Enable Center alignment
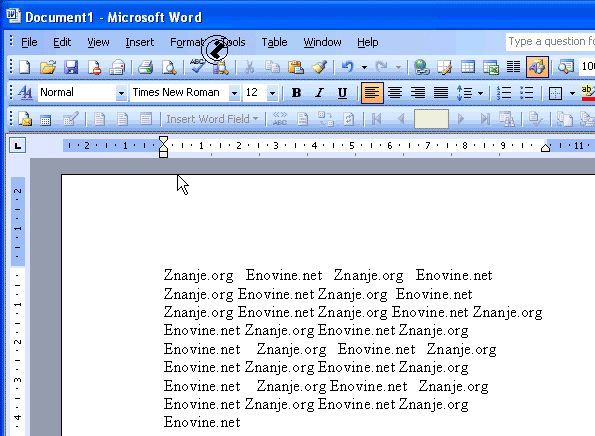This screenshot has width=595, height=436. pos(395,93)
